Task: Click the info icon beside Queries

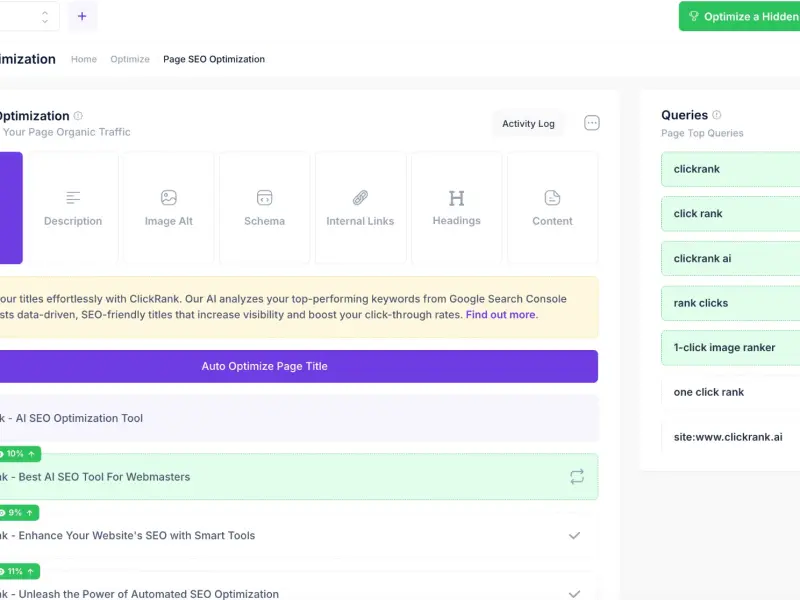Action: 716,115
